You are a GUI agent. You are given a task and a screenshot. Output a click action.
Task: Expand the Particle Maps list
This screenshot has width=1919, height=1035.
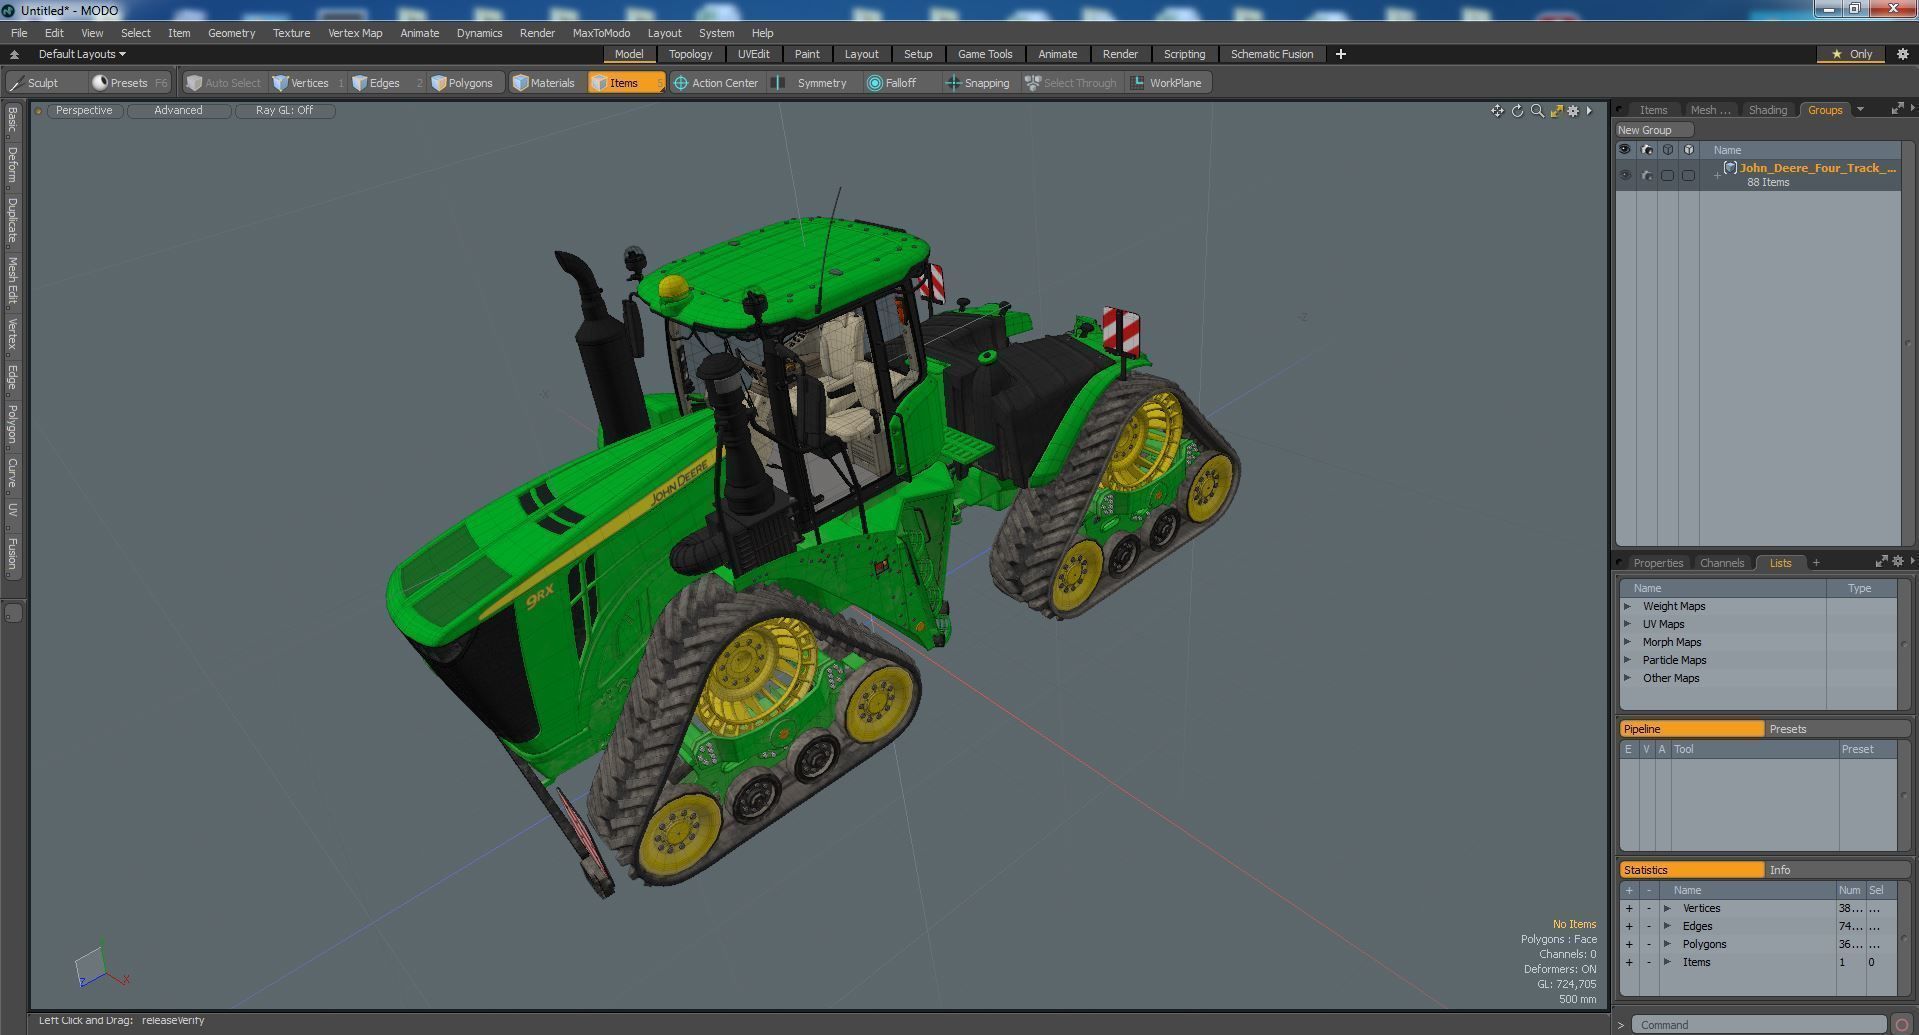coord(1627,660)
